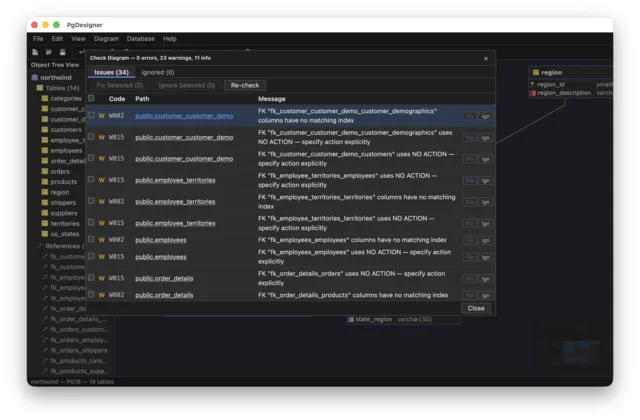The width and height of the screenshot is (640, 420).
Task: Click the Fix Selected (0) button
Action: [120, 85]
